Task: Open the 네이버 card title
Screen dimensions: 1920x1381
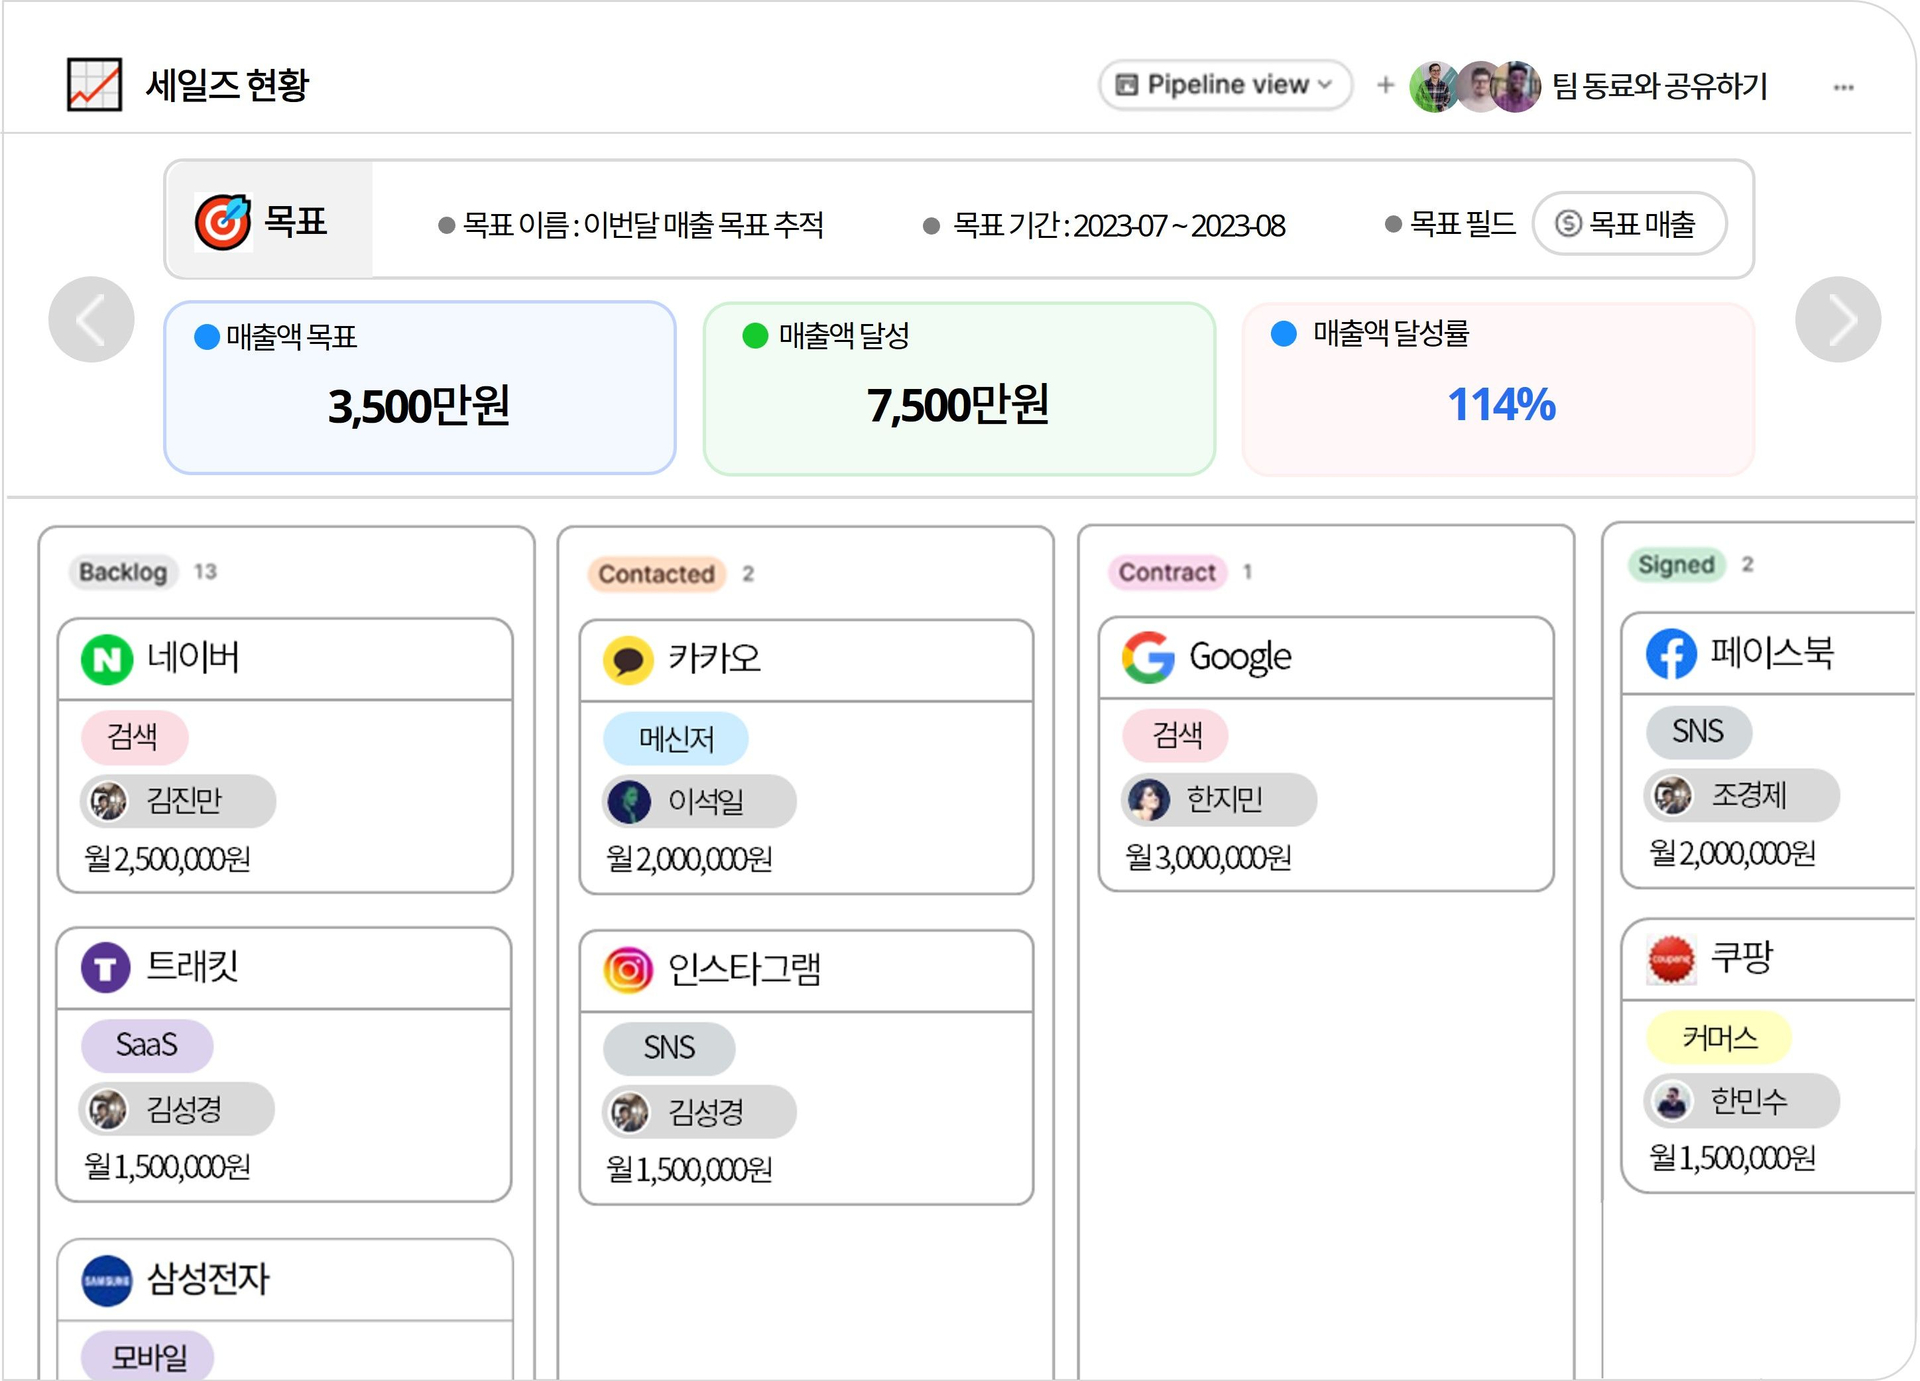Action: click(193, 658)
